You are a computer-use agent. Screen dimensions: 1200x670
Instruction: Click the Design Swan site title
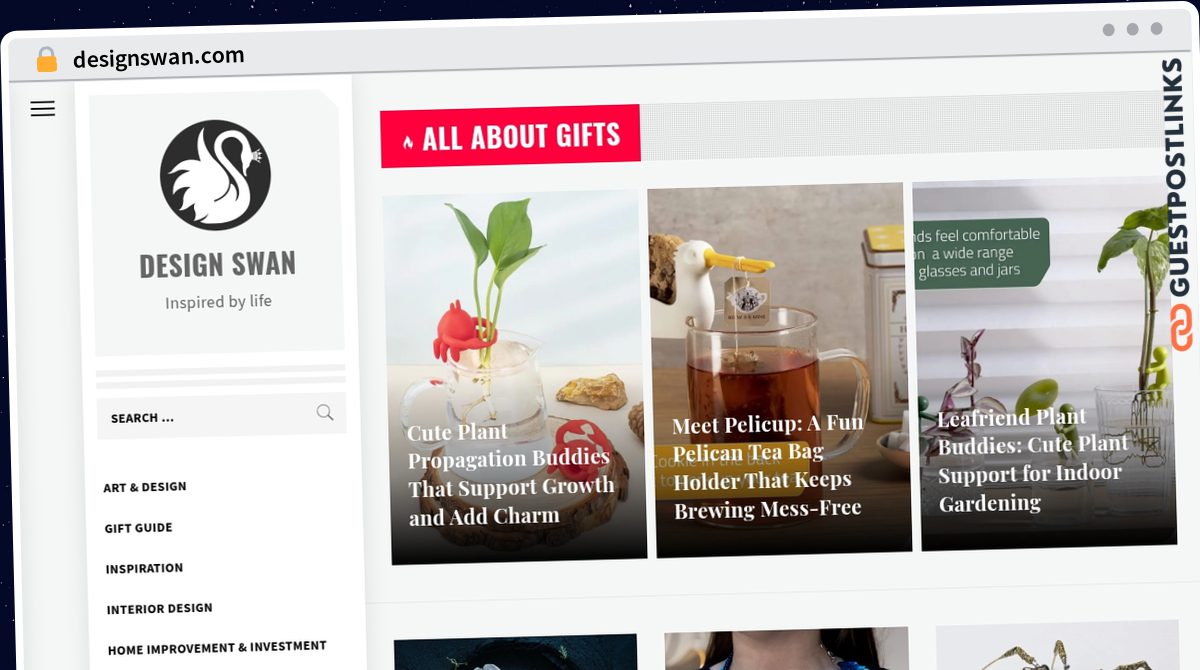pos(217,265)
